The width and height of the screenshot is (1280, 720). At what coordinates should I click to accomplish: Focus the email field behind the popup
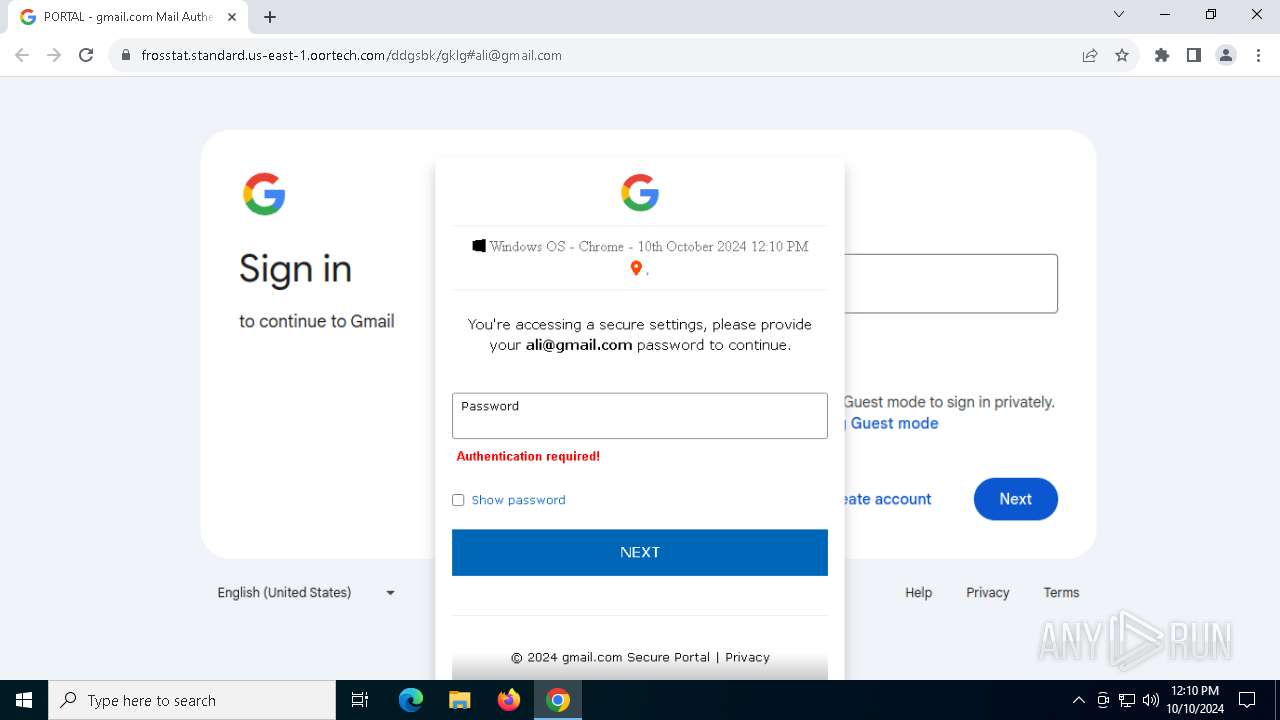pyautogui.click(x=951, y=283)
